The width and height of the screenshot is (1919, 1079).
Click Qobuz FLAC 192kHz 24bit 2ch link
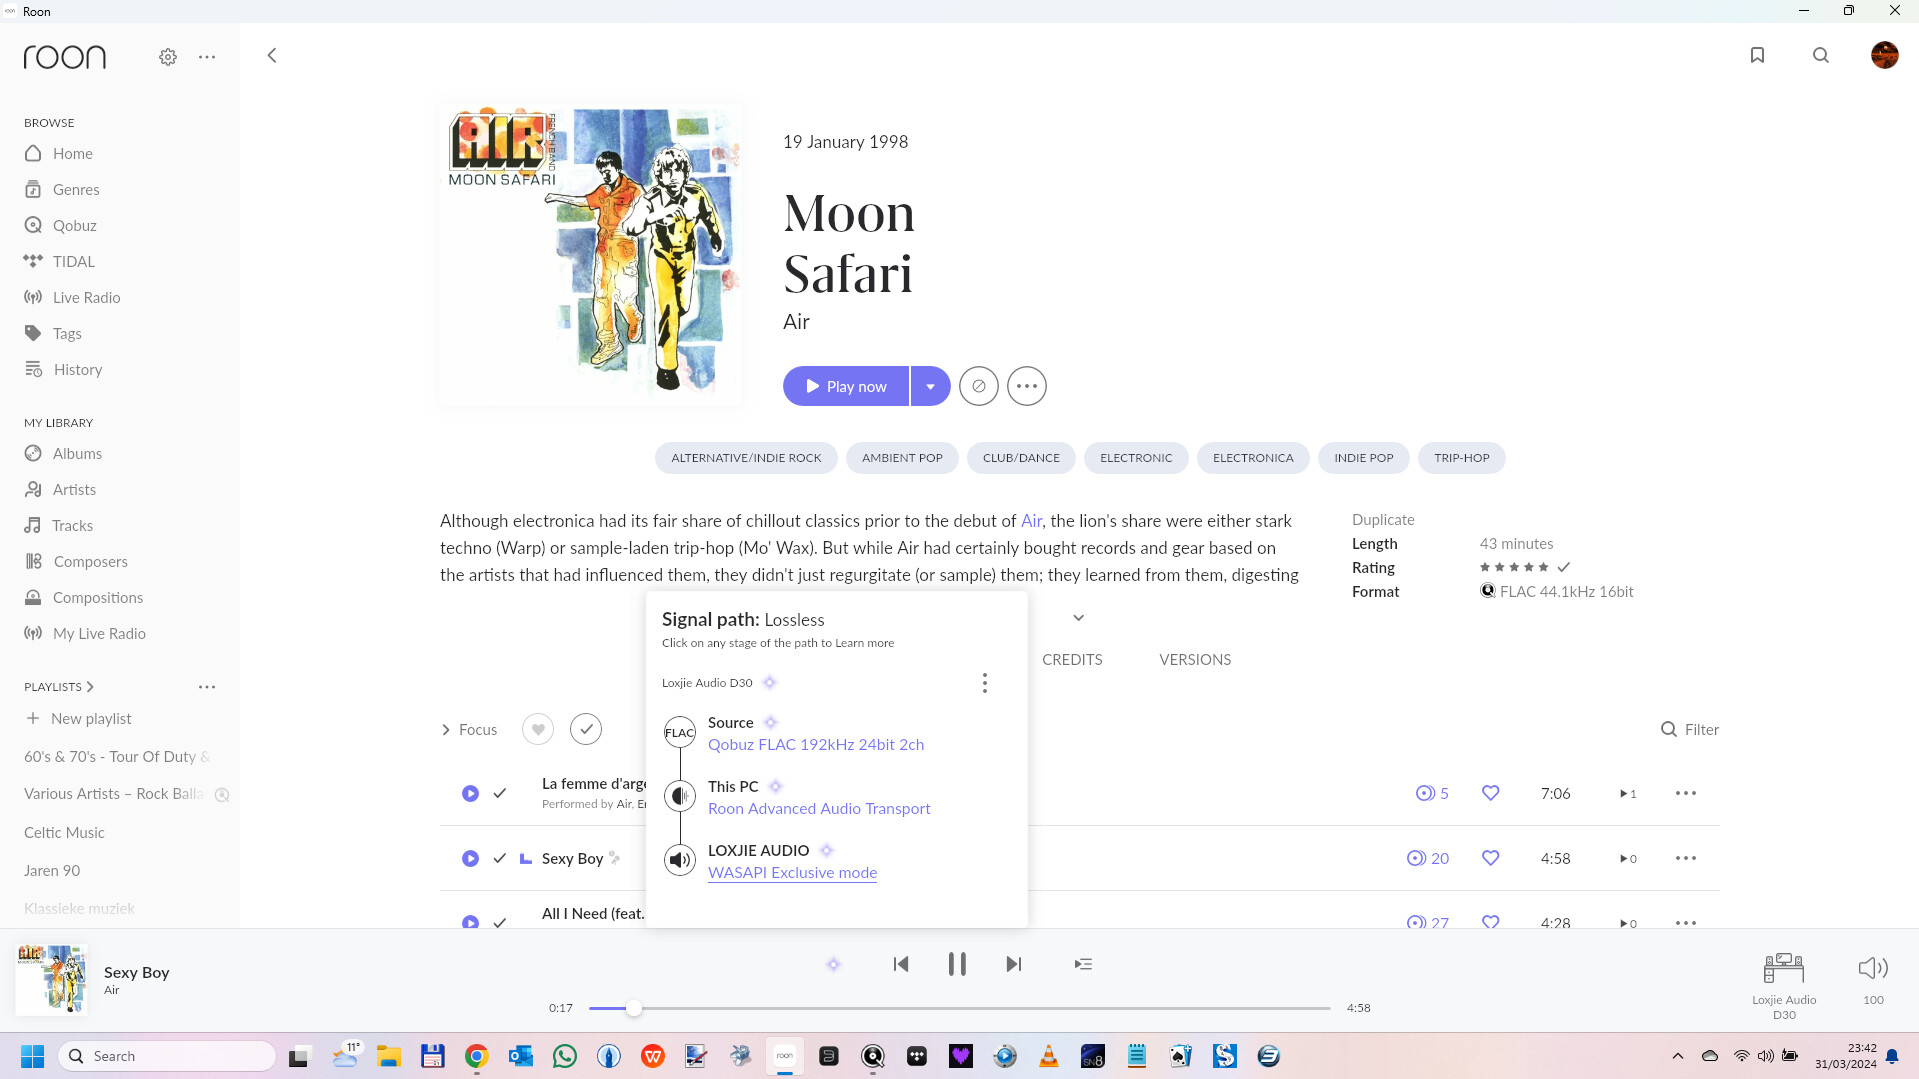click(x=816, y=745)
